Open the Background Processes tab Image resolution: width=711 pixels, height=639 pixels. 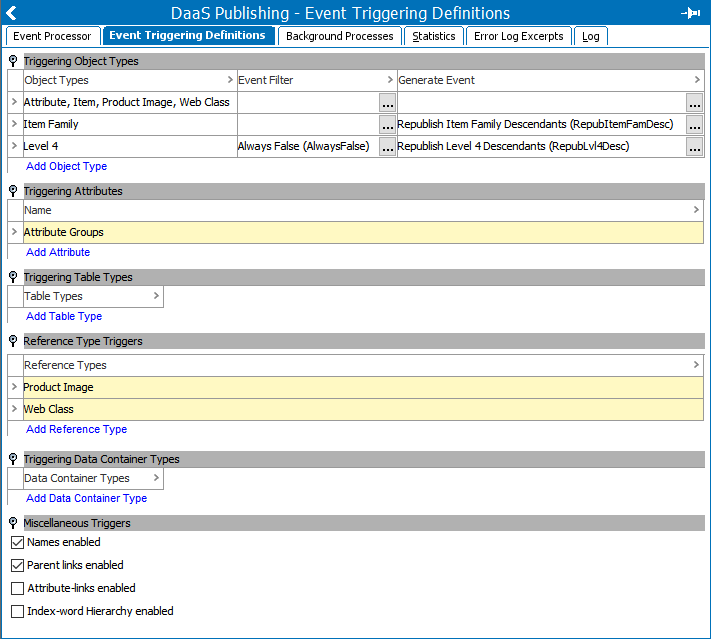pyautogui.click(x=340, y=36)
